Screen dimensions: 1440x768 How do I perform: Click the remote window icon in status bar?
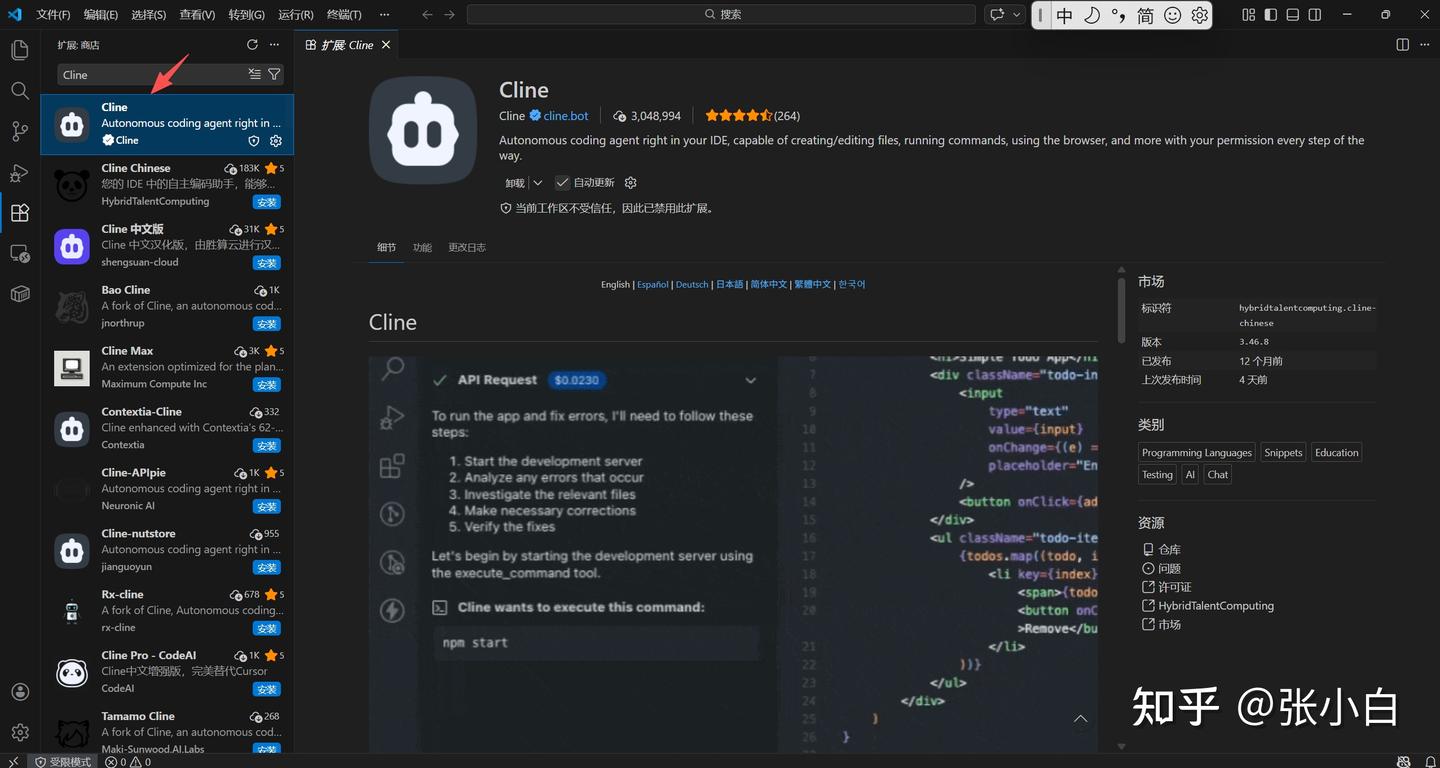click(x=13, y=761)
